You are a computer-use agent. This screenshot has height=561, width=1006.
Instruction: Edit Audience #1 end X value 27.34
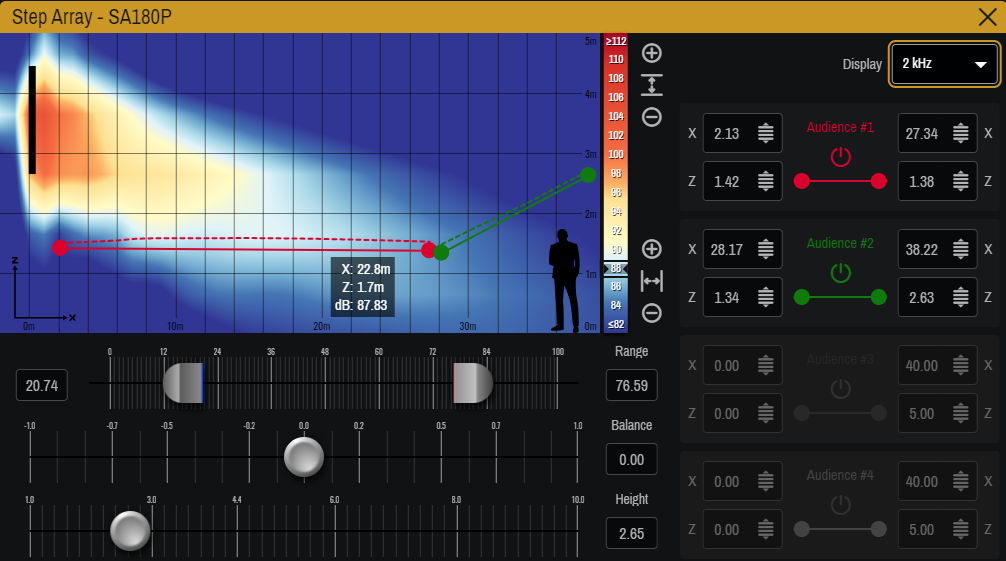pyautogui.click(x=923, y=134)
